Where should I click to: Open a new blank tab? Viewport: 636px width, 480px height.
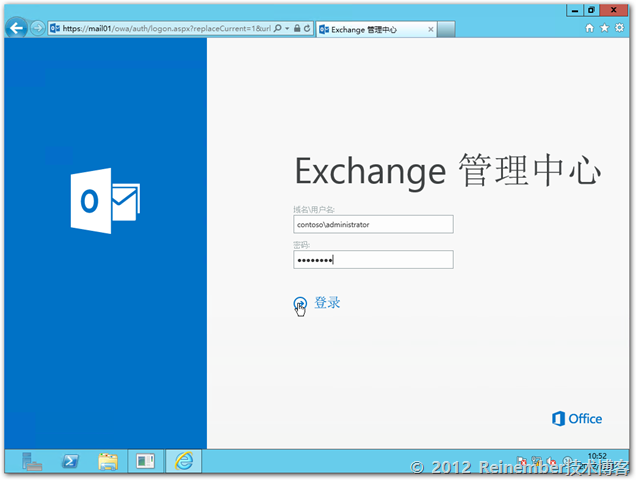coord(446,29)
